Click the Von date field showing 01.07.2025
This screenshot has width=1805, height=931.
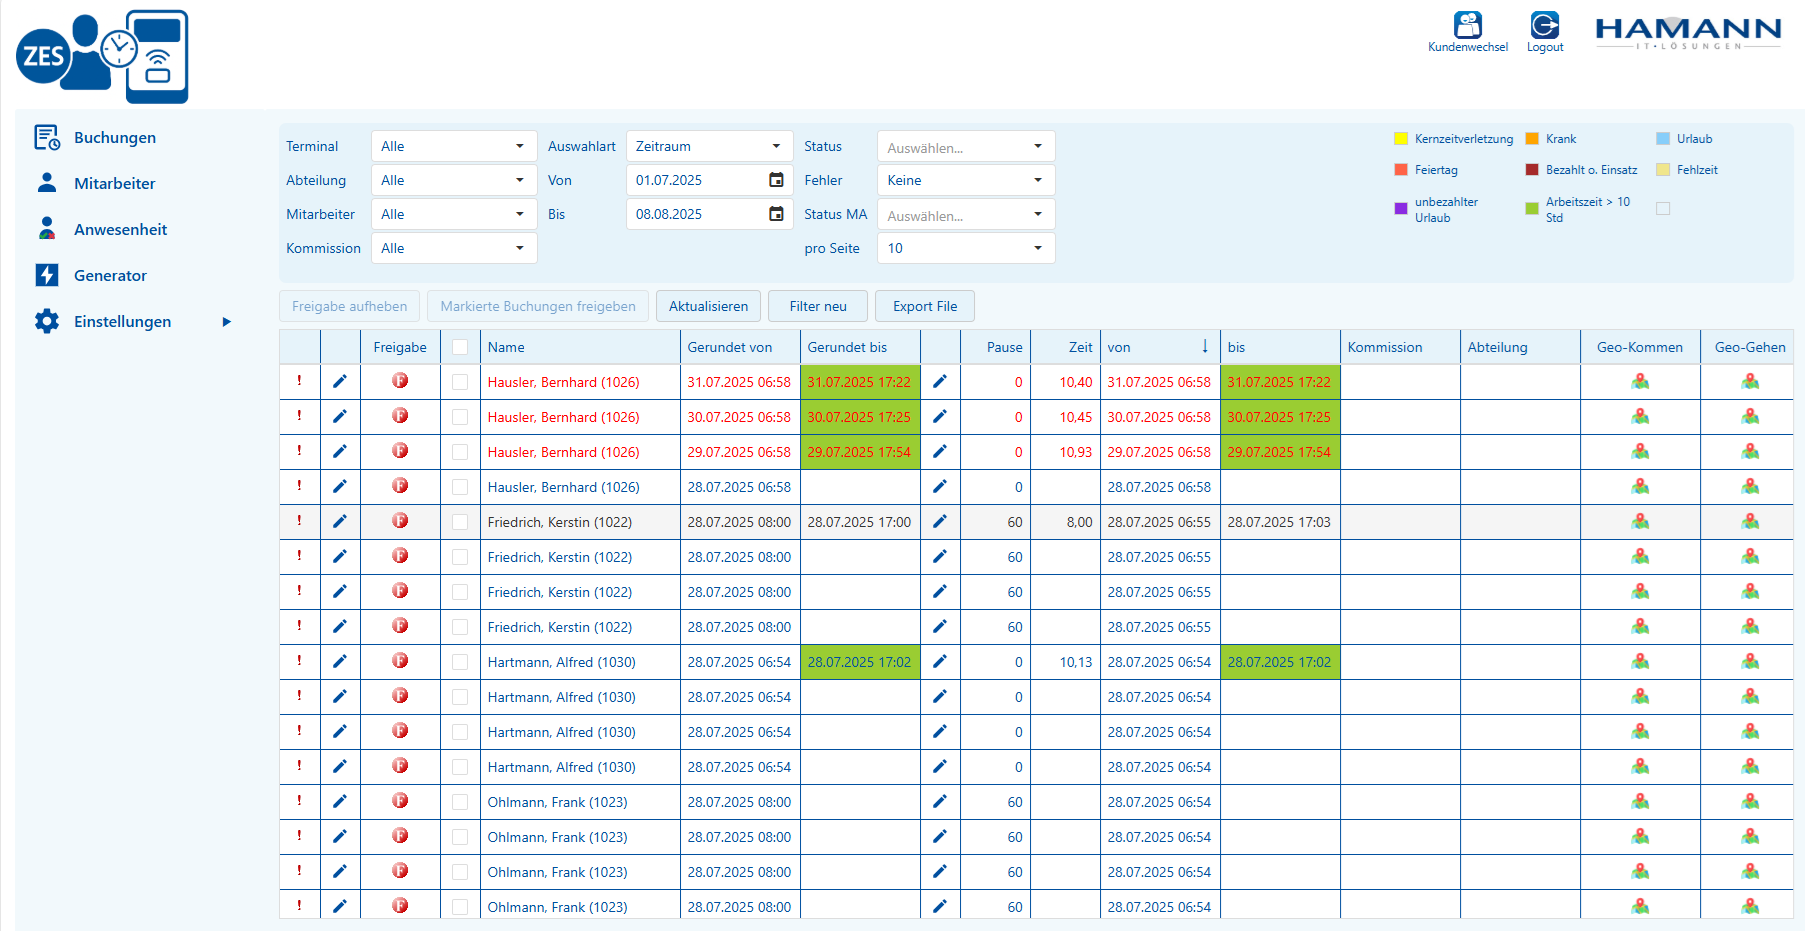[710, 180]
